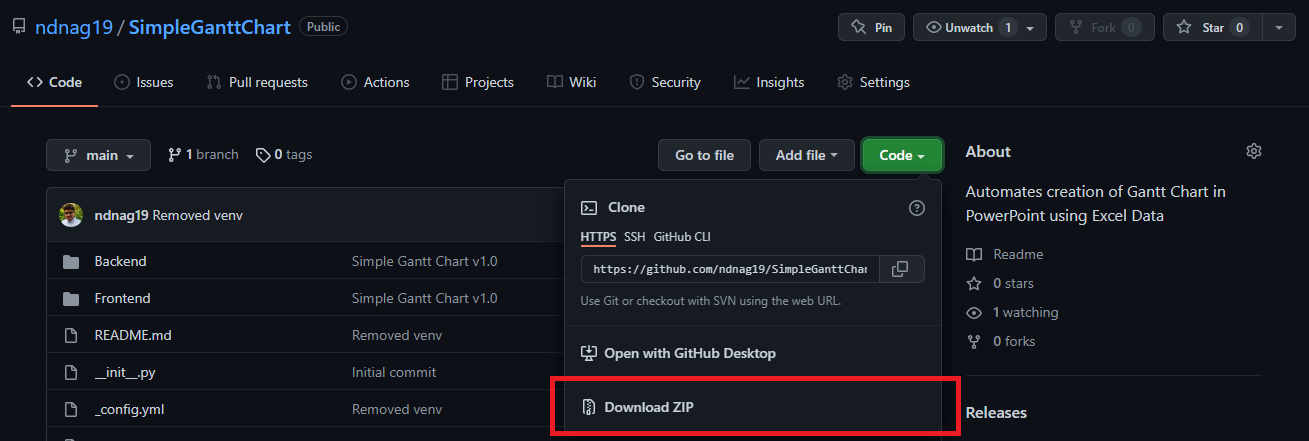The image size is (1309, 441).
Task: Open the Frontend folder
Action: (x=122, y=298)
